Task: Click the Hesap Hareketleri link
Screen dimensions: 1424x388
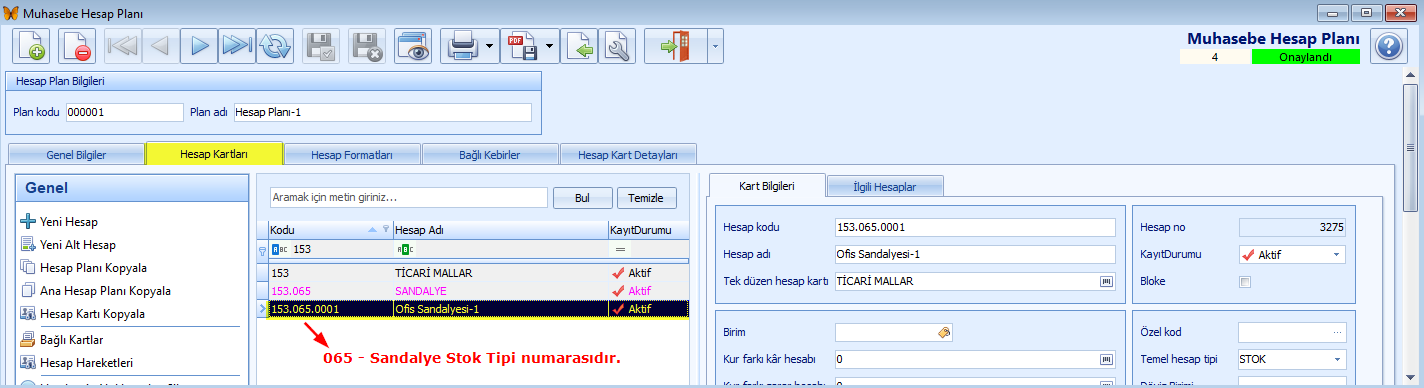Action: pyautogui.click(x=87, y=363)
